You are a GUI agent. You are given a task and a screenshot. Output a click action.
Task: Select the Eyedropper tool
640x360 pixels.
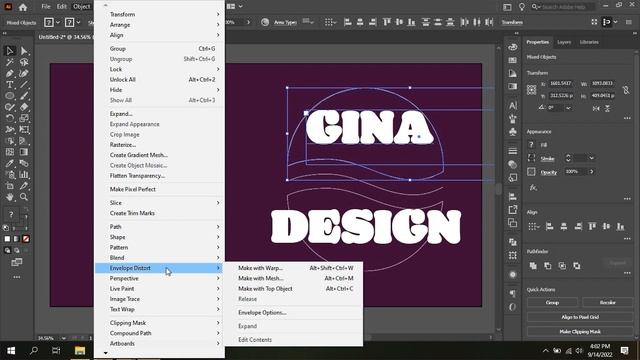point(10,163)
